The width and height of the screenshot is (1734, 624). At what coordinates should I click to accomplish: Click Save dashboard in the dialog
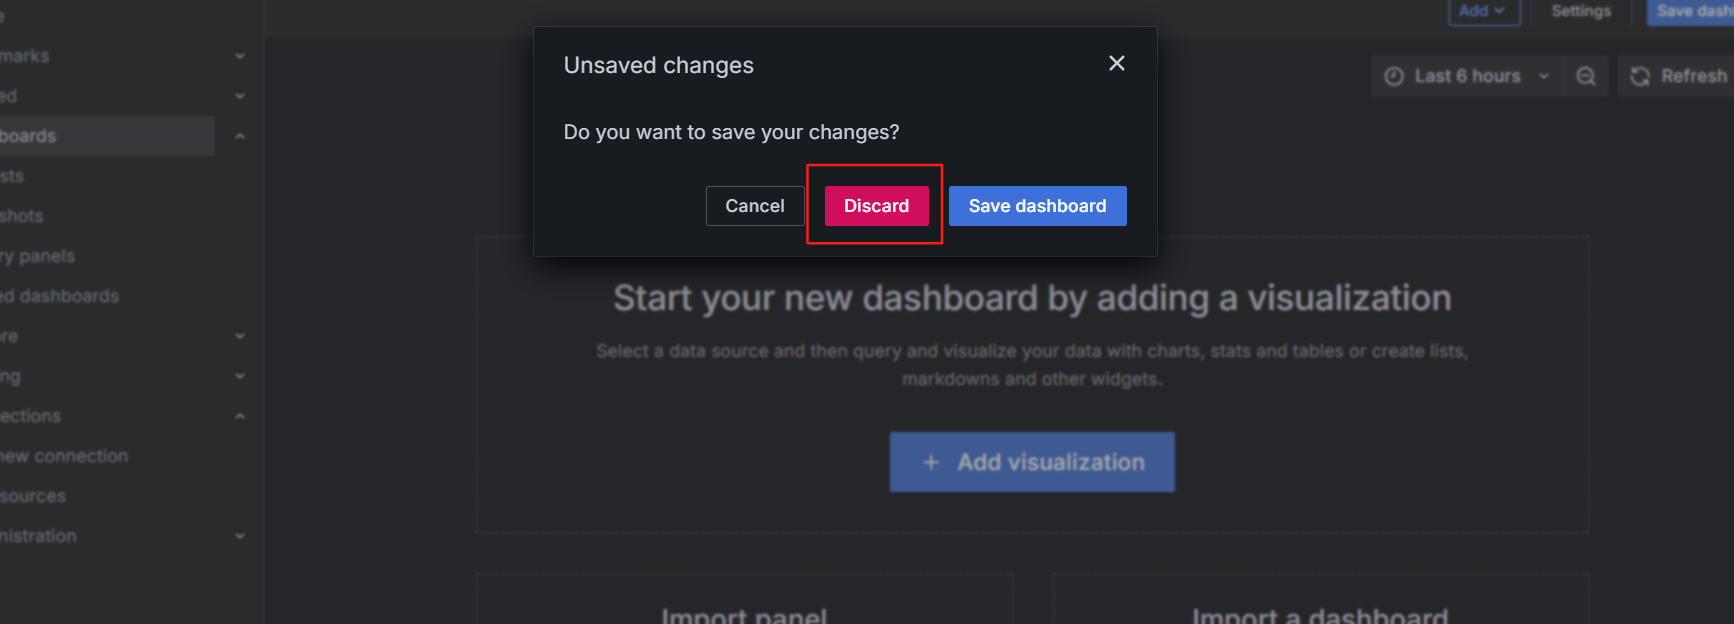coord(1037,206)
